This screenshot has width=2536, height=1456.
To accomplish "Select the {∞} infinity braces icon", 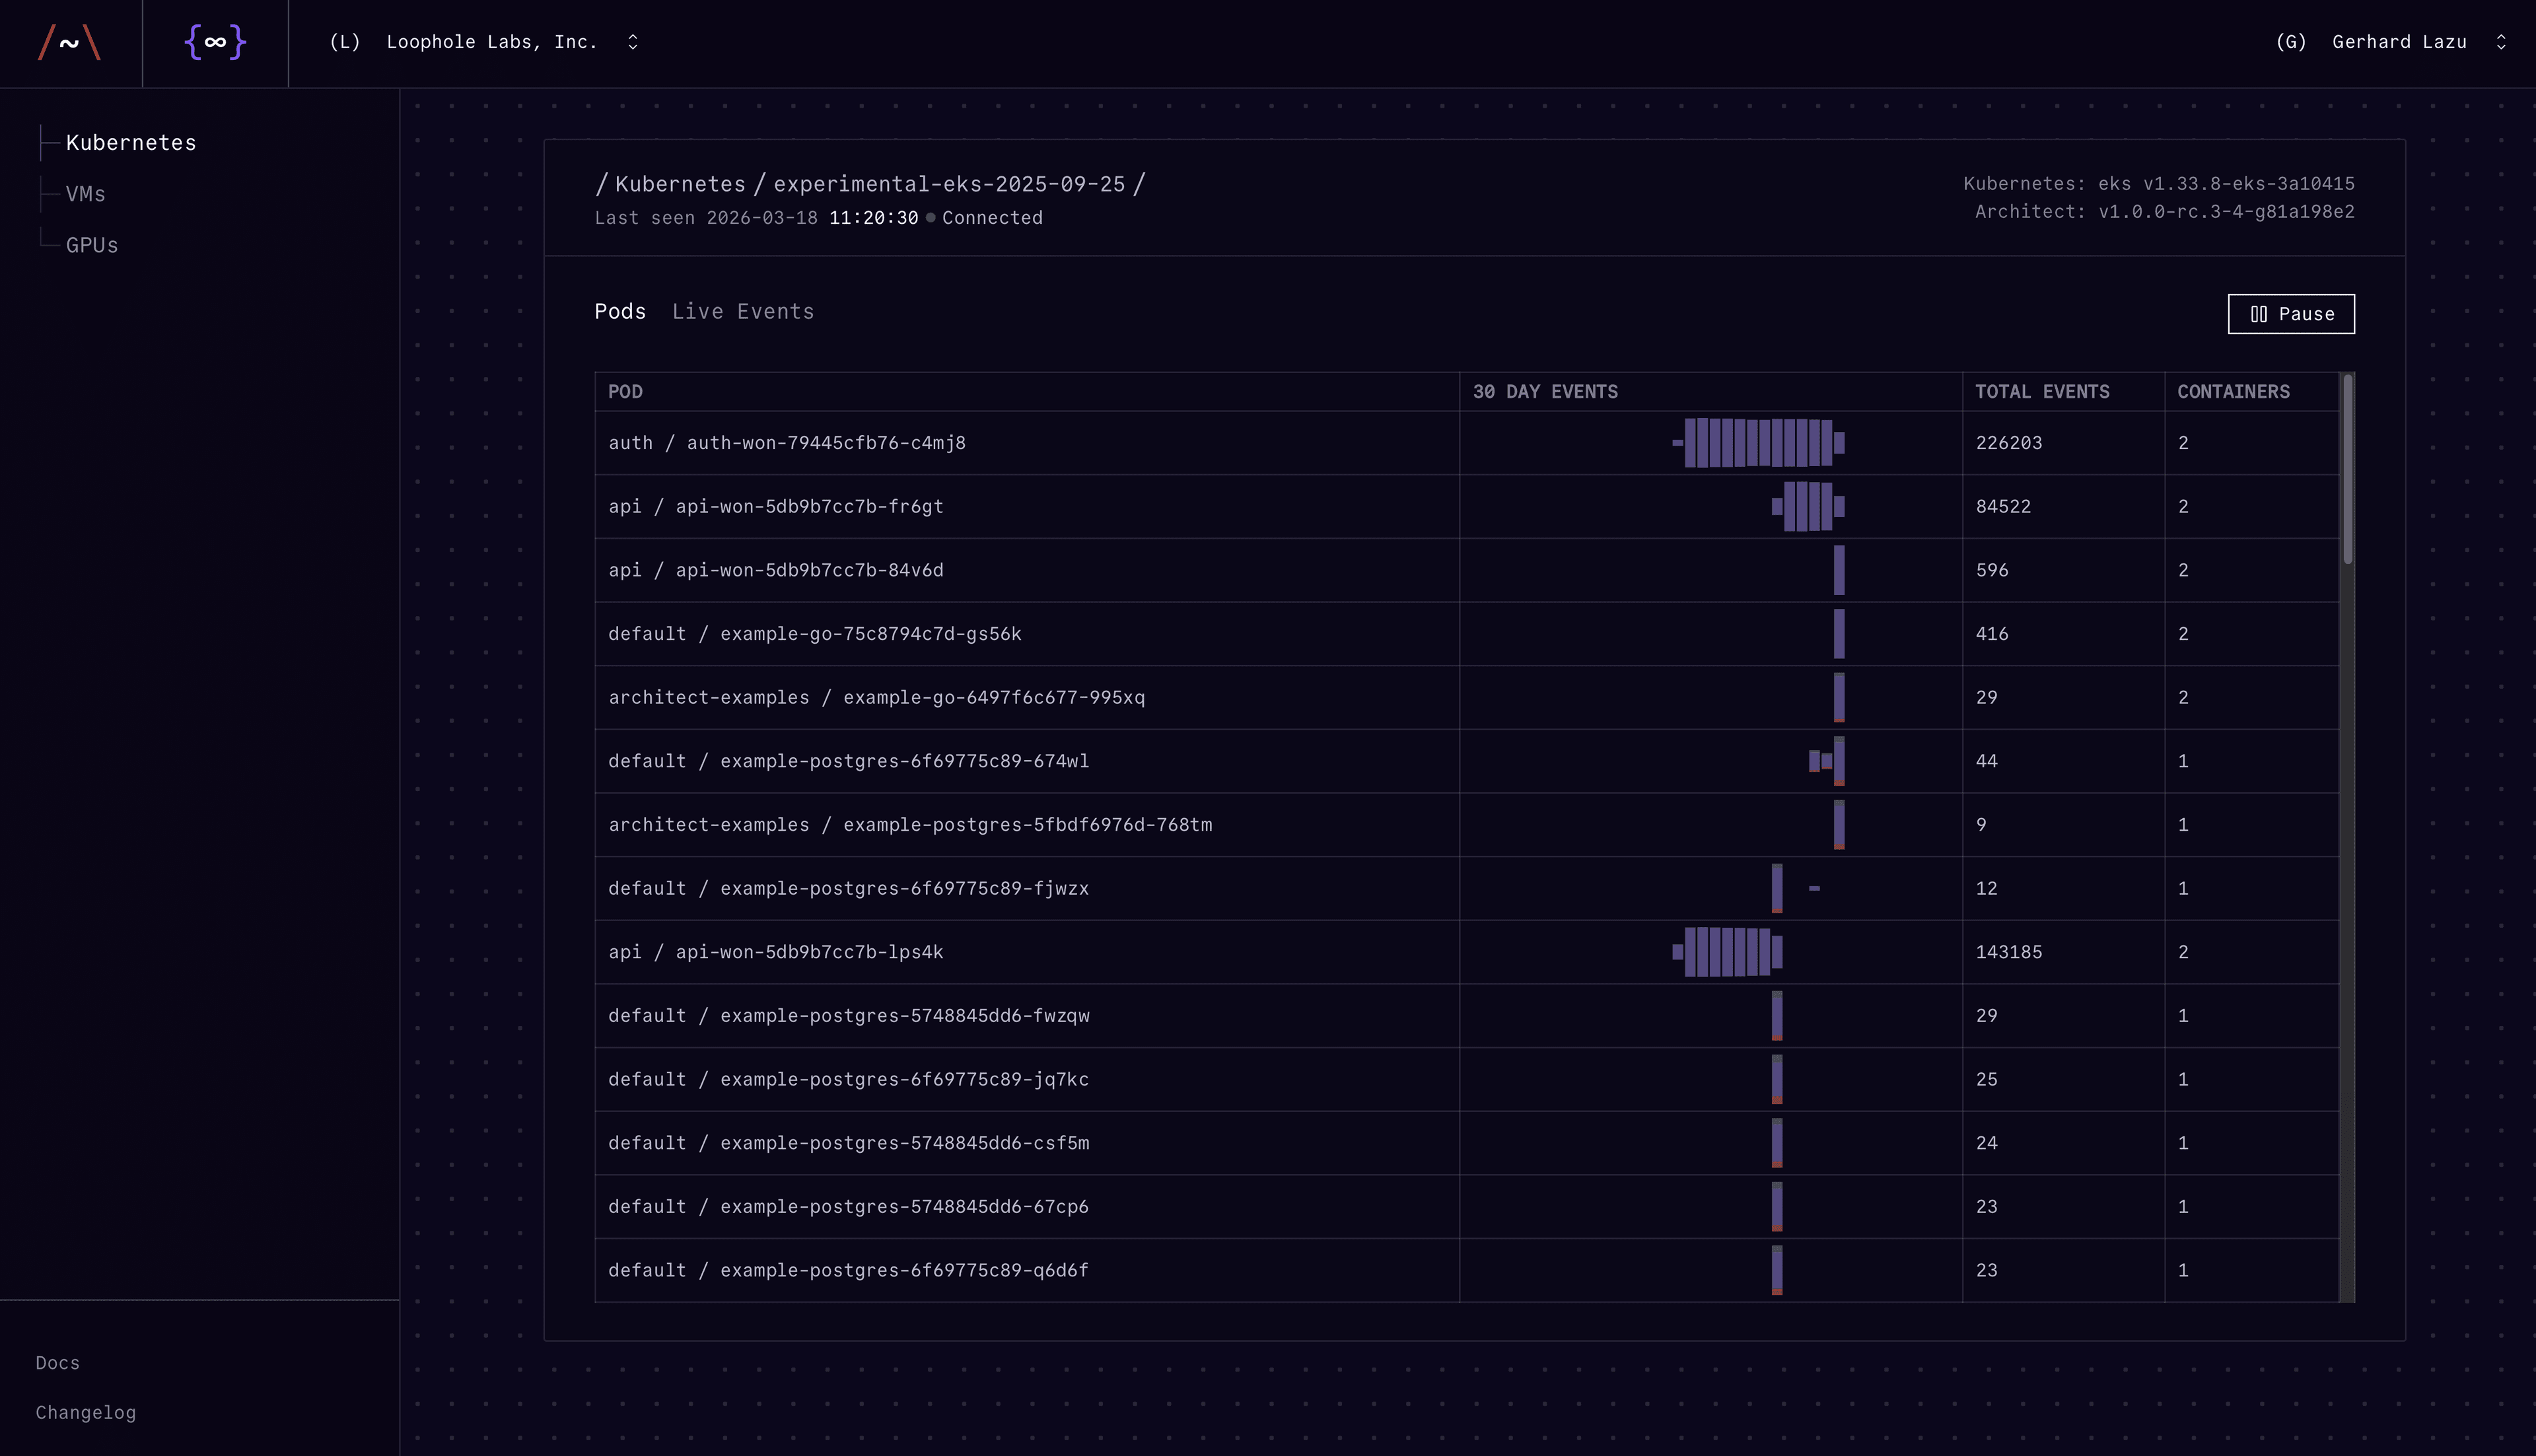I will [x=214, y=43].
